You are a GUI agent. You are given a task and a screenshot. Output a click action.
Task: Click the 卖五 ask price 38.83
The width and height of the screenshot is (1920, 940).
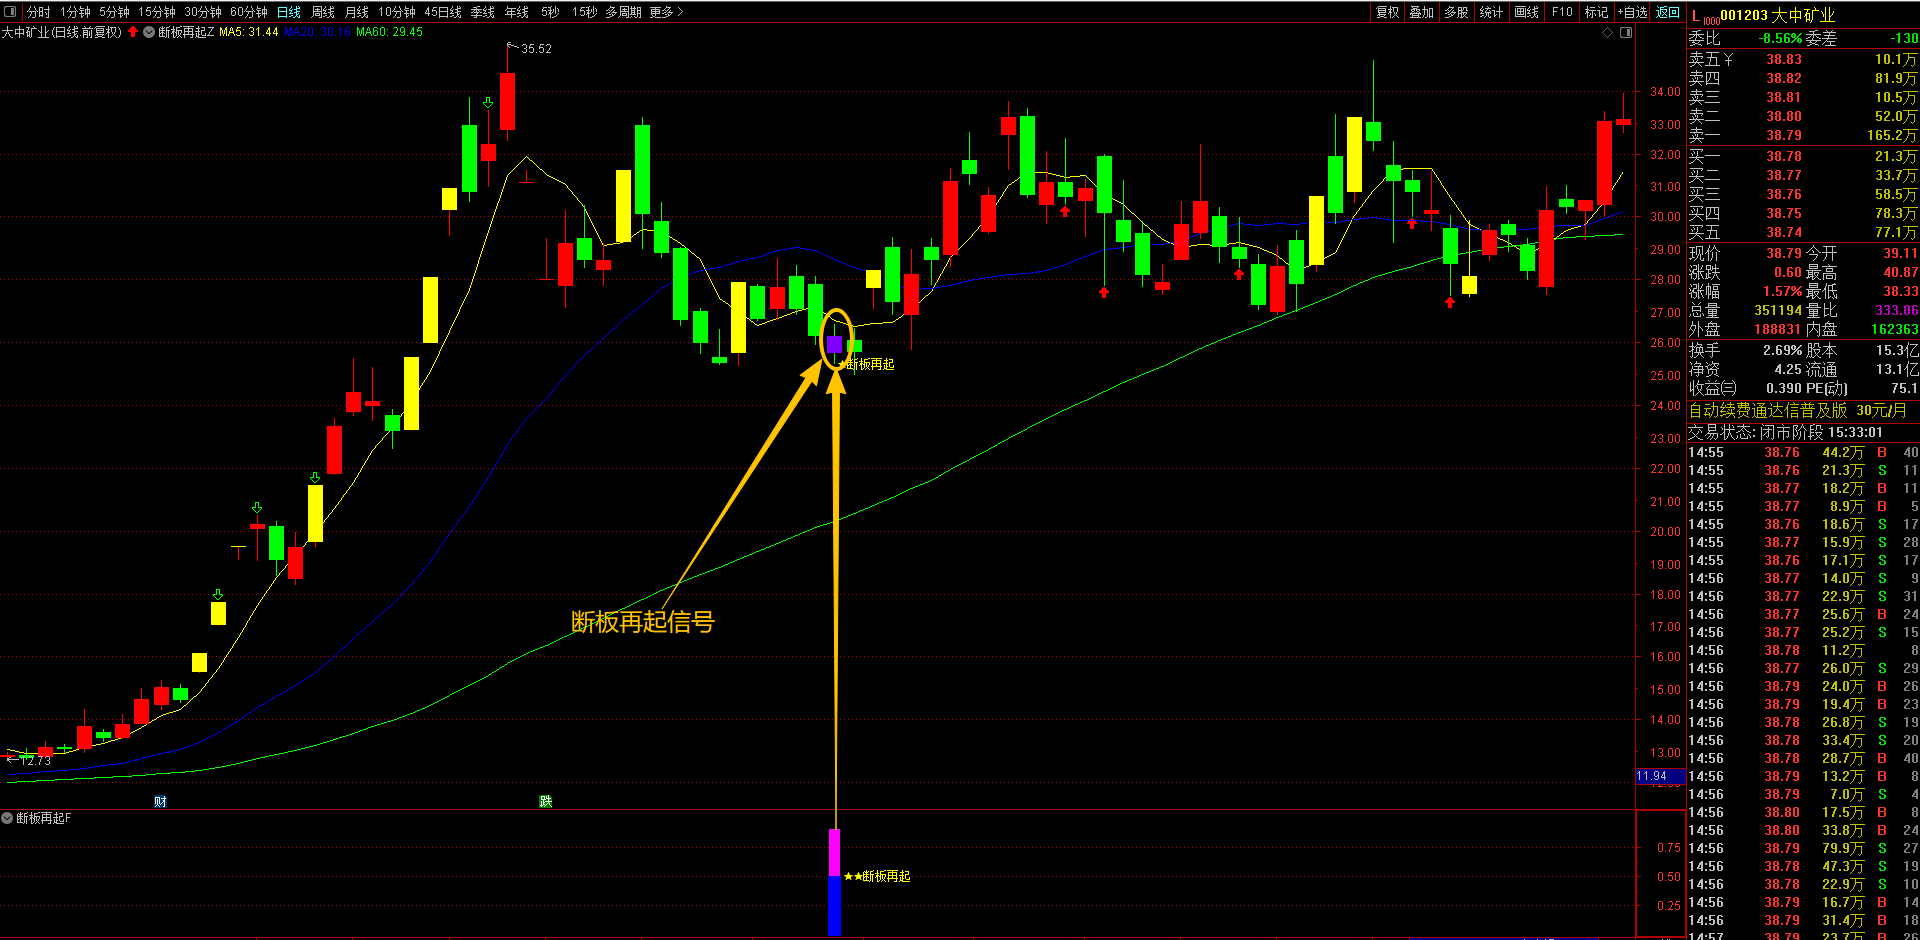pyautogui.click(x=1784, y=59)
